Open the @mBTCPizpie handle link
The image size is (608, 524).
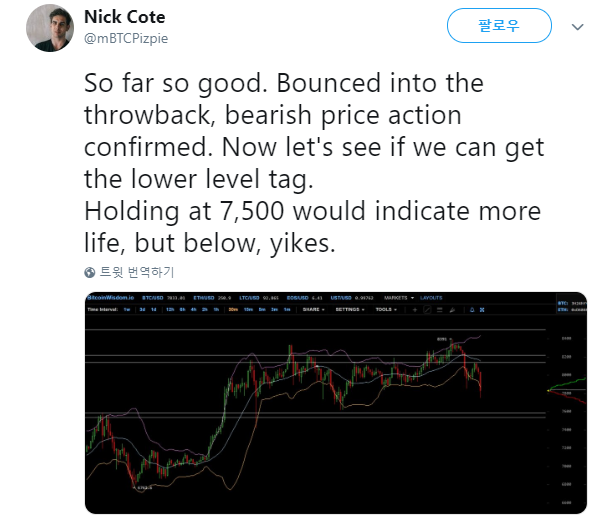(126, 38)
